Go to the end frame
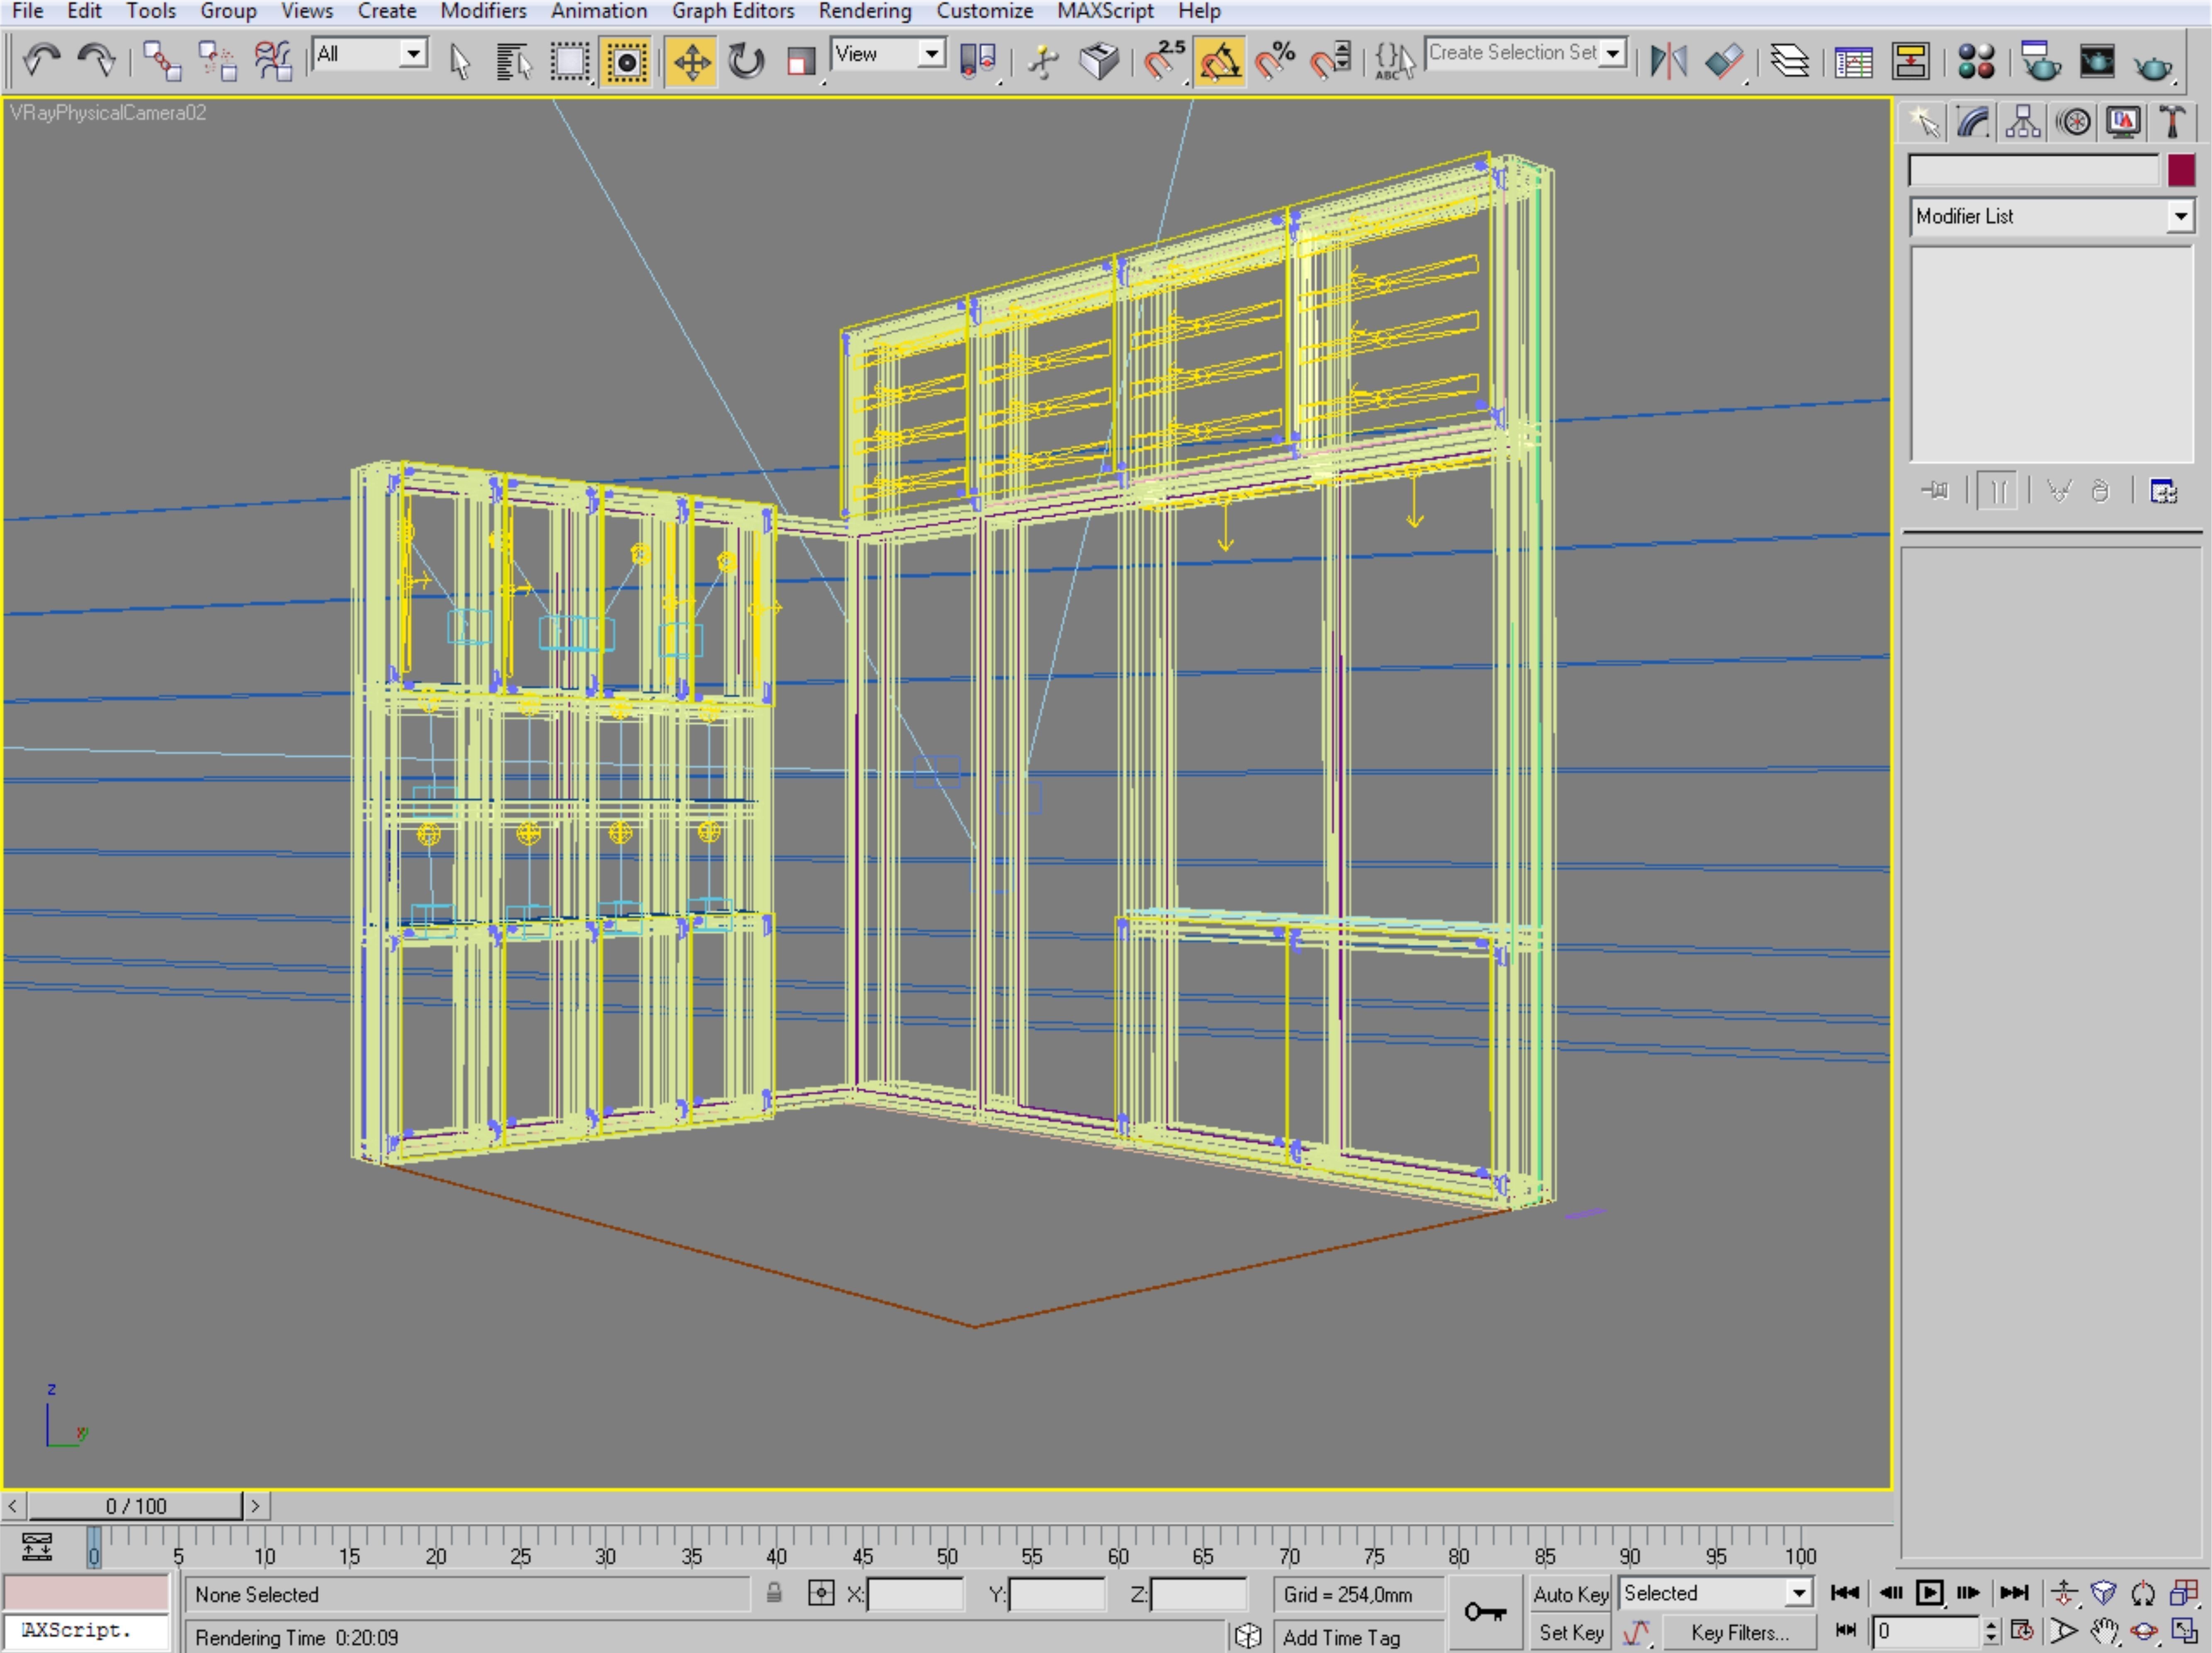 [2014, 1593]
